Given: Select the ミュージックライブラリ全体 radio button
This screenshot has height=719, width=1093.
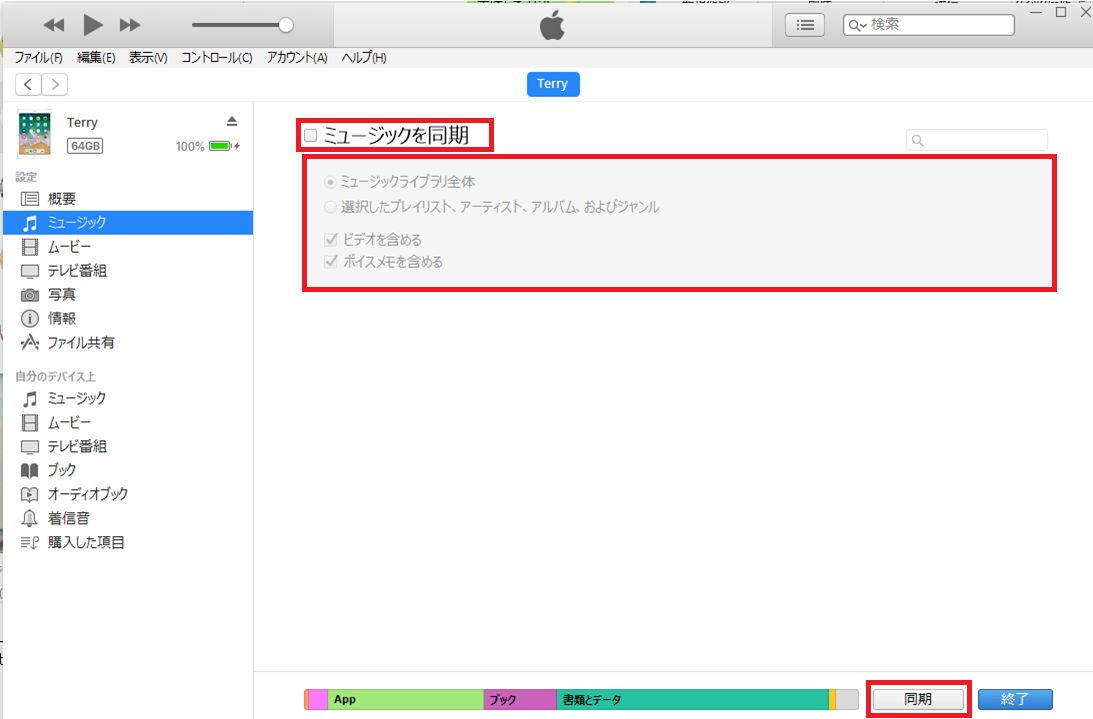Looking at the screenshot, I should pos(331,183).
